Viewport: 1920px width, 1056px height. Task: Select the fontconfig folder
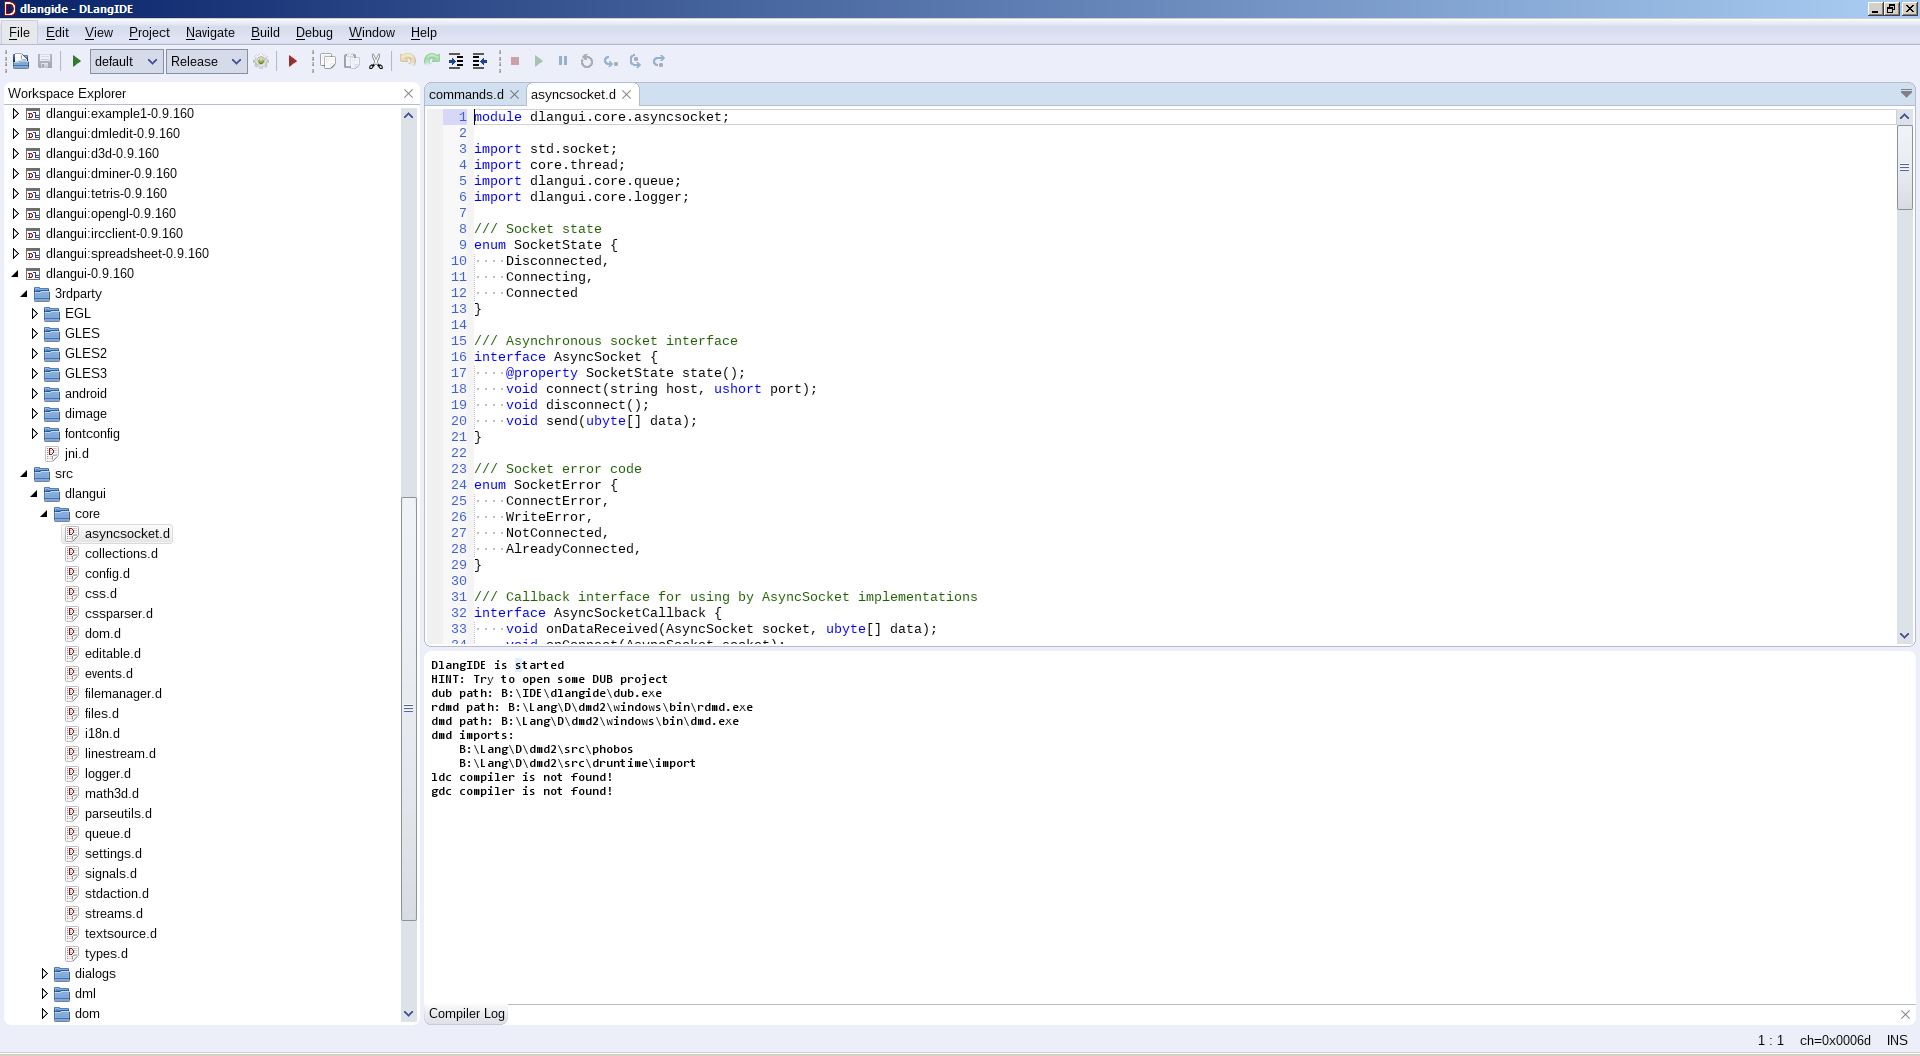(x=92, y=433)
